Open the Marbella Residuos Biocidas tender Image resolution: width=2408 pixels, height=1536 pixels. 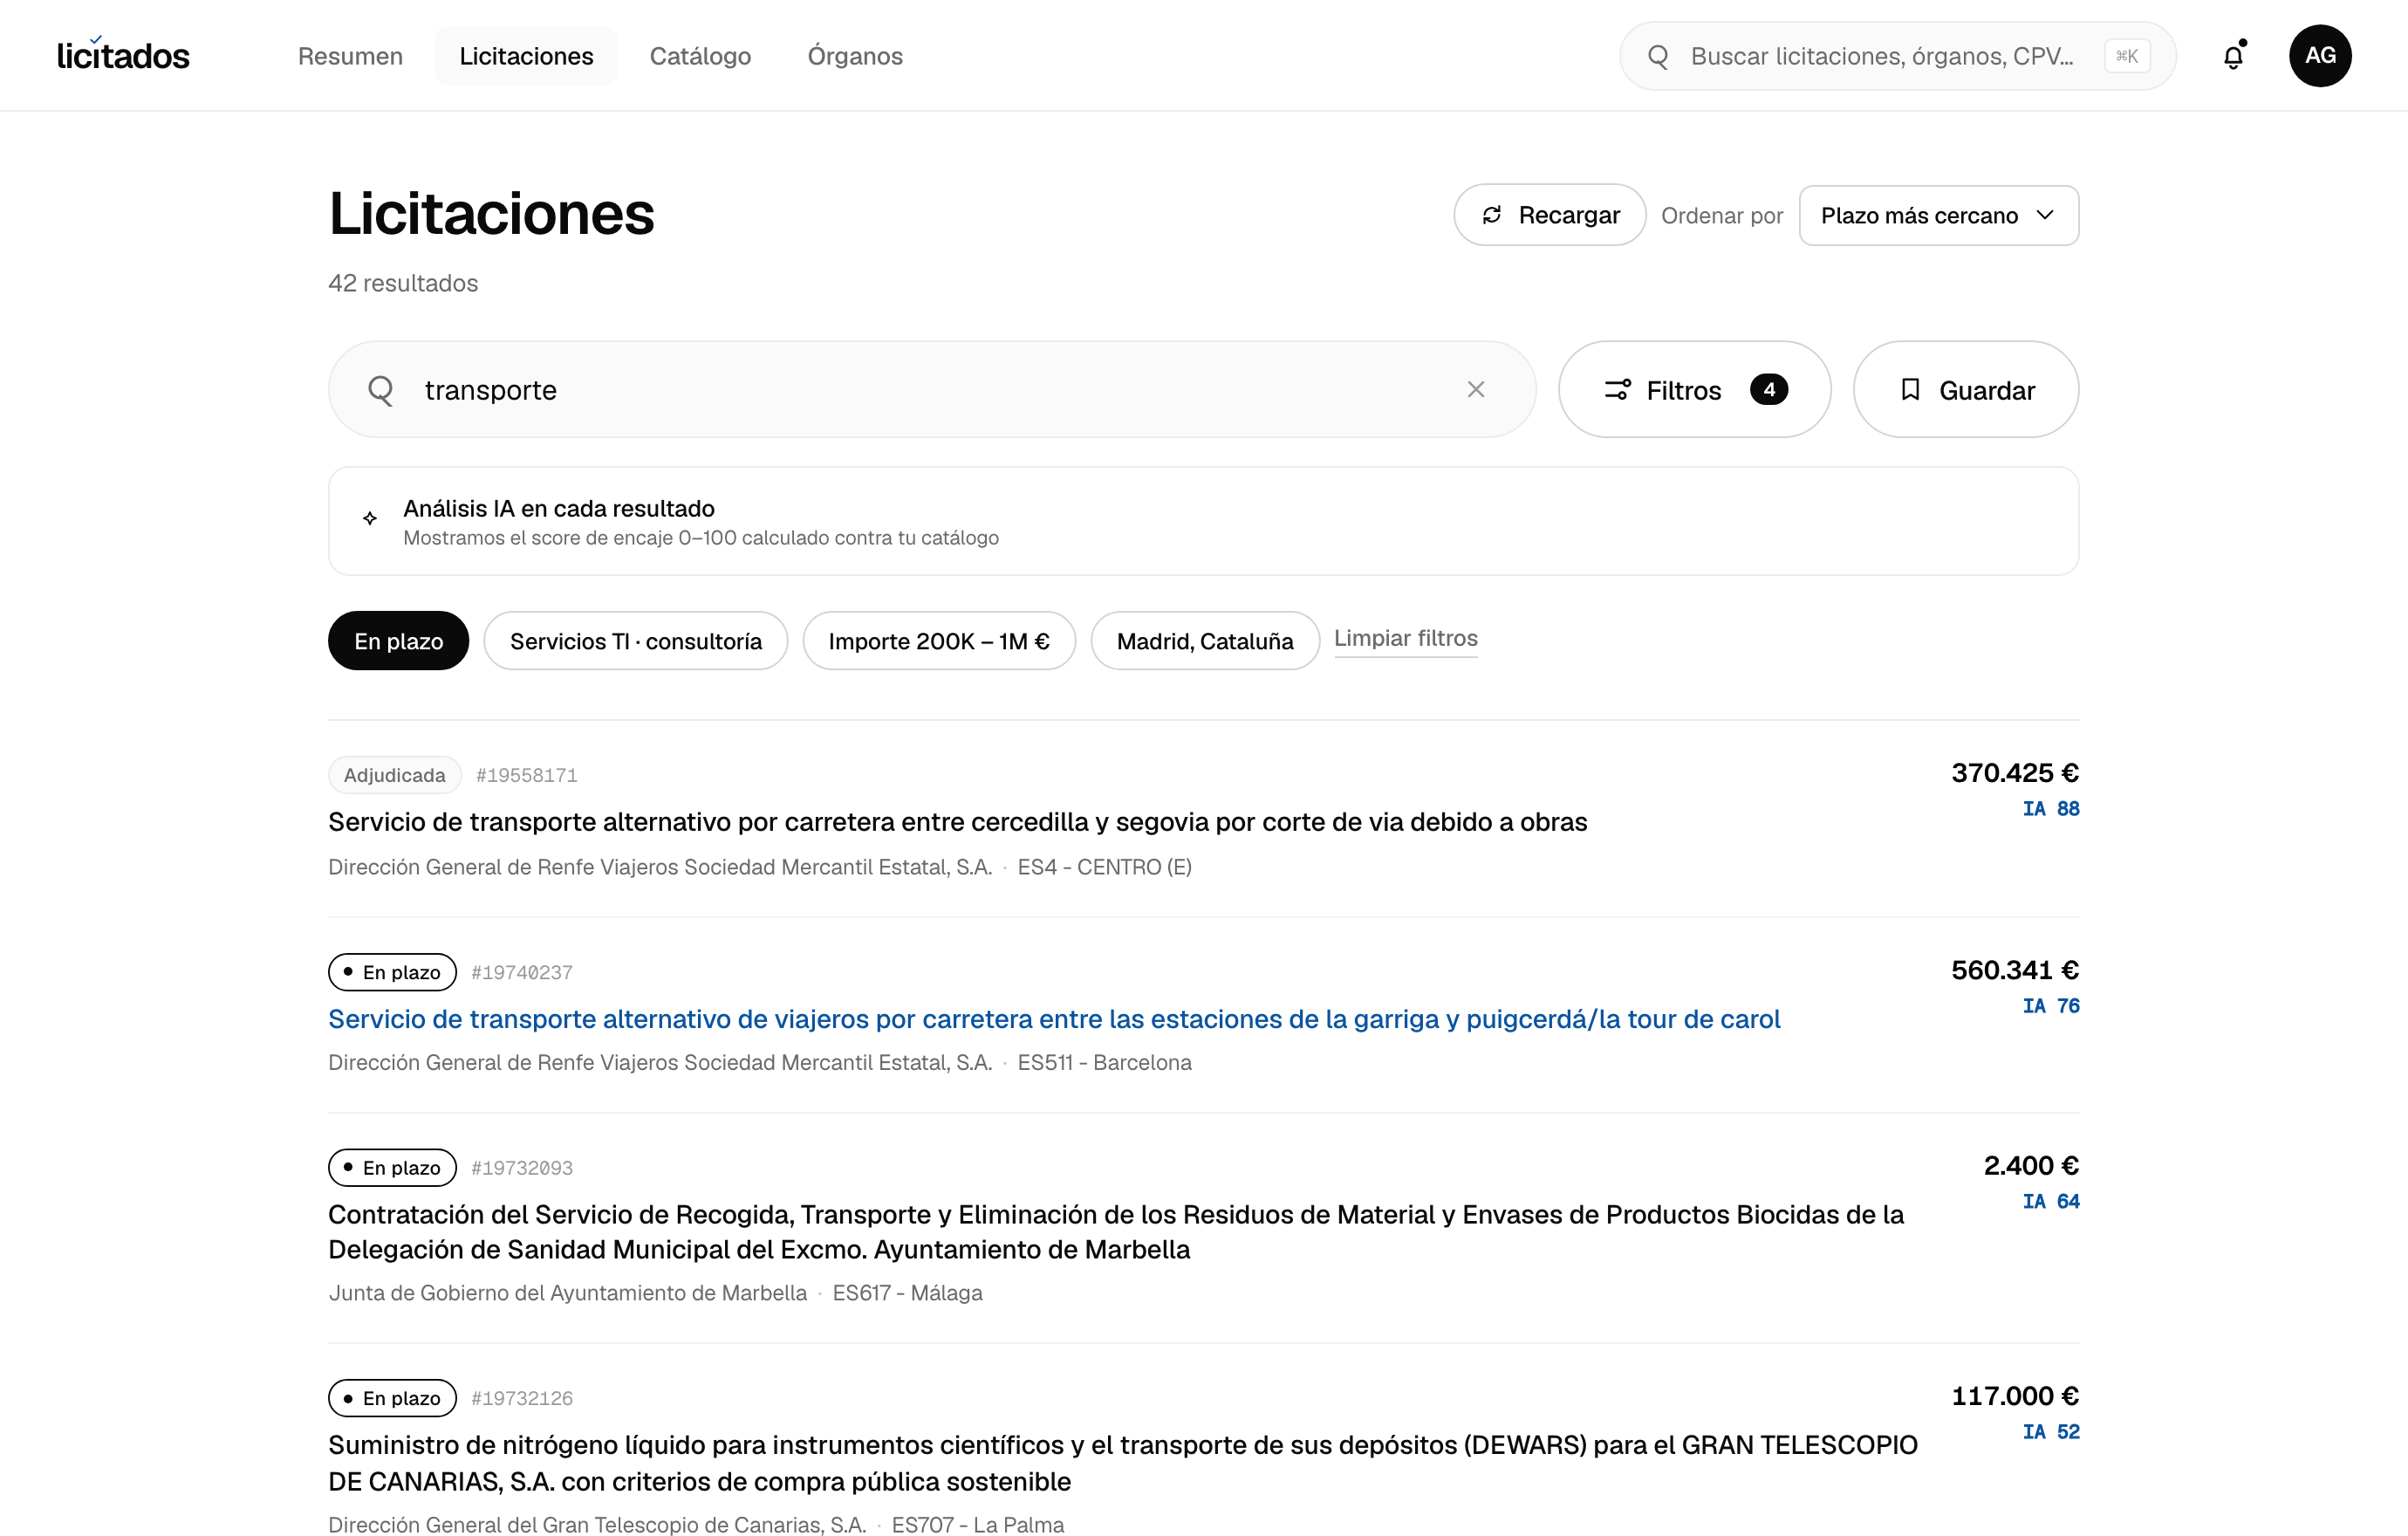(x=1116, y=1232)
